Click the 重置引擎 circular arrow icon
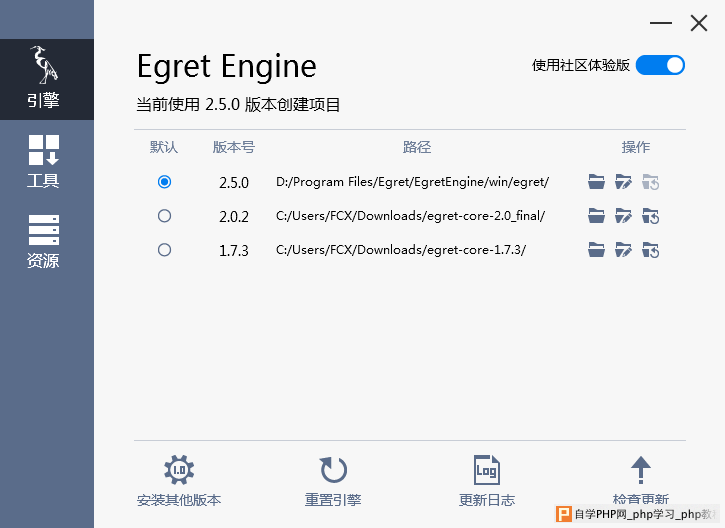This screenshot has width=725, height=528. pos(333,470)
